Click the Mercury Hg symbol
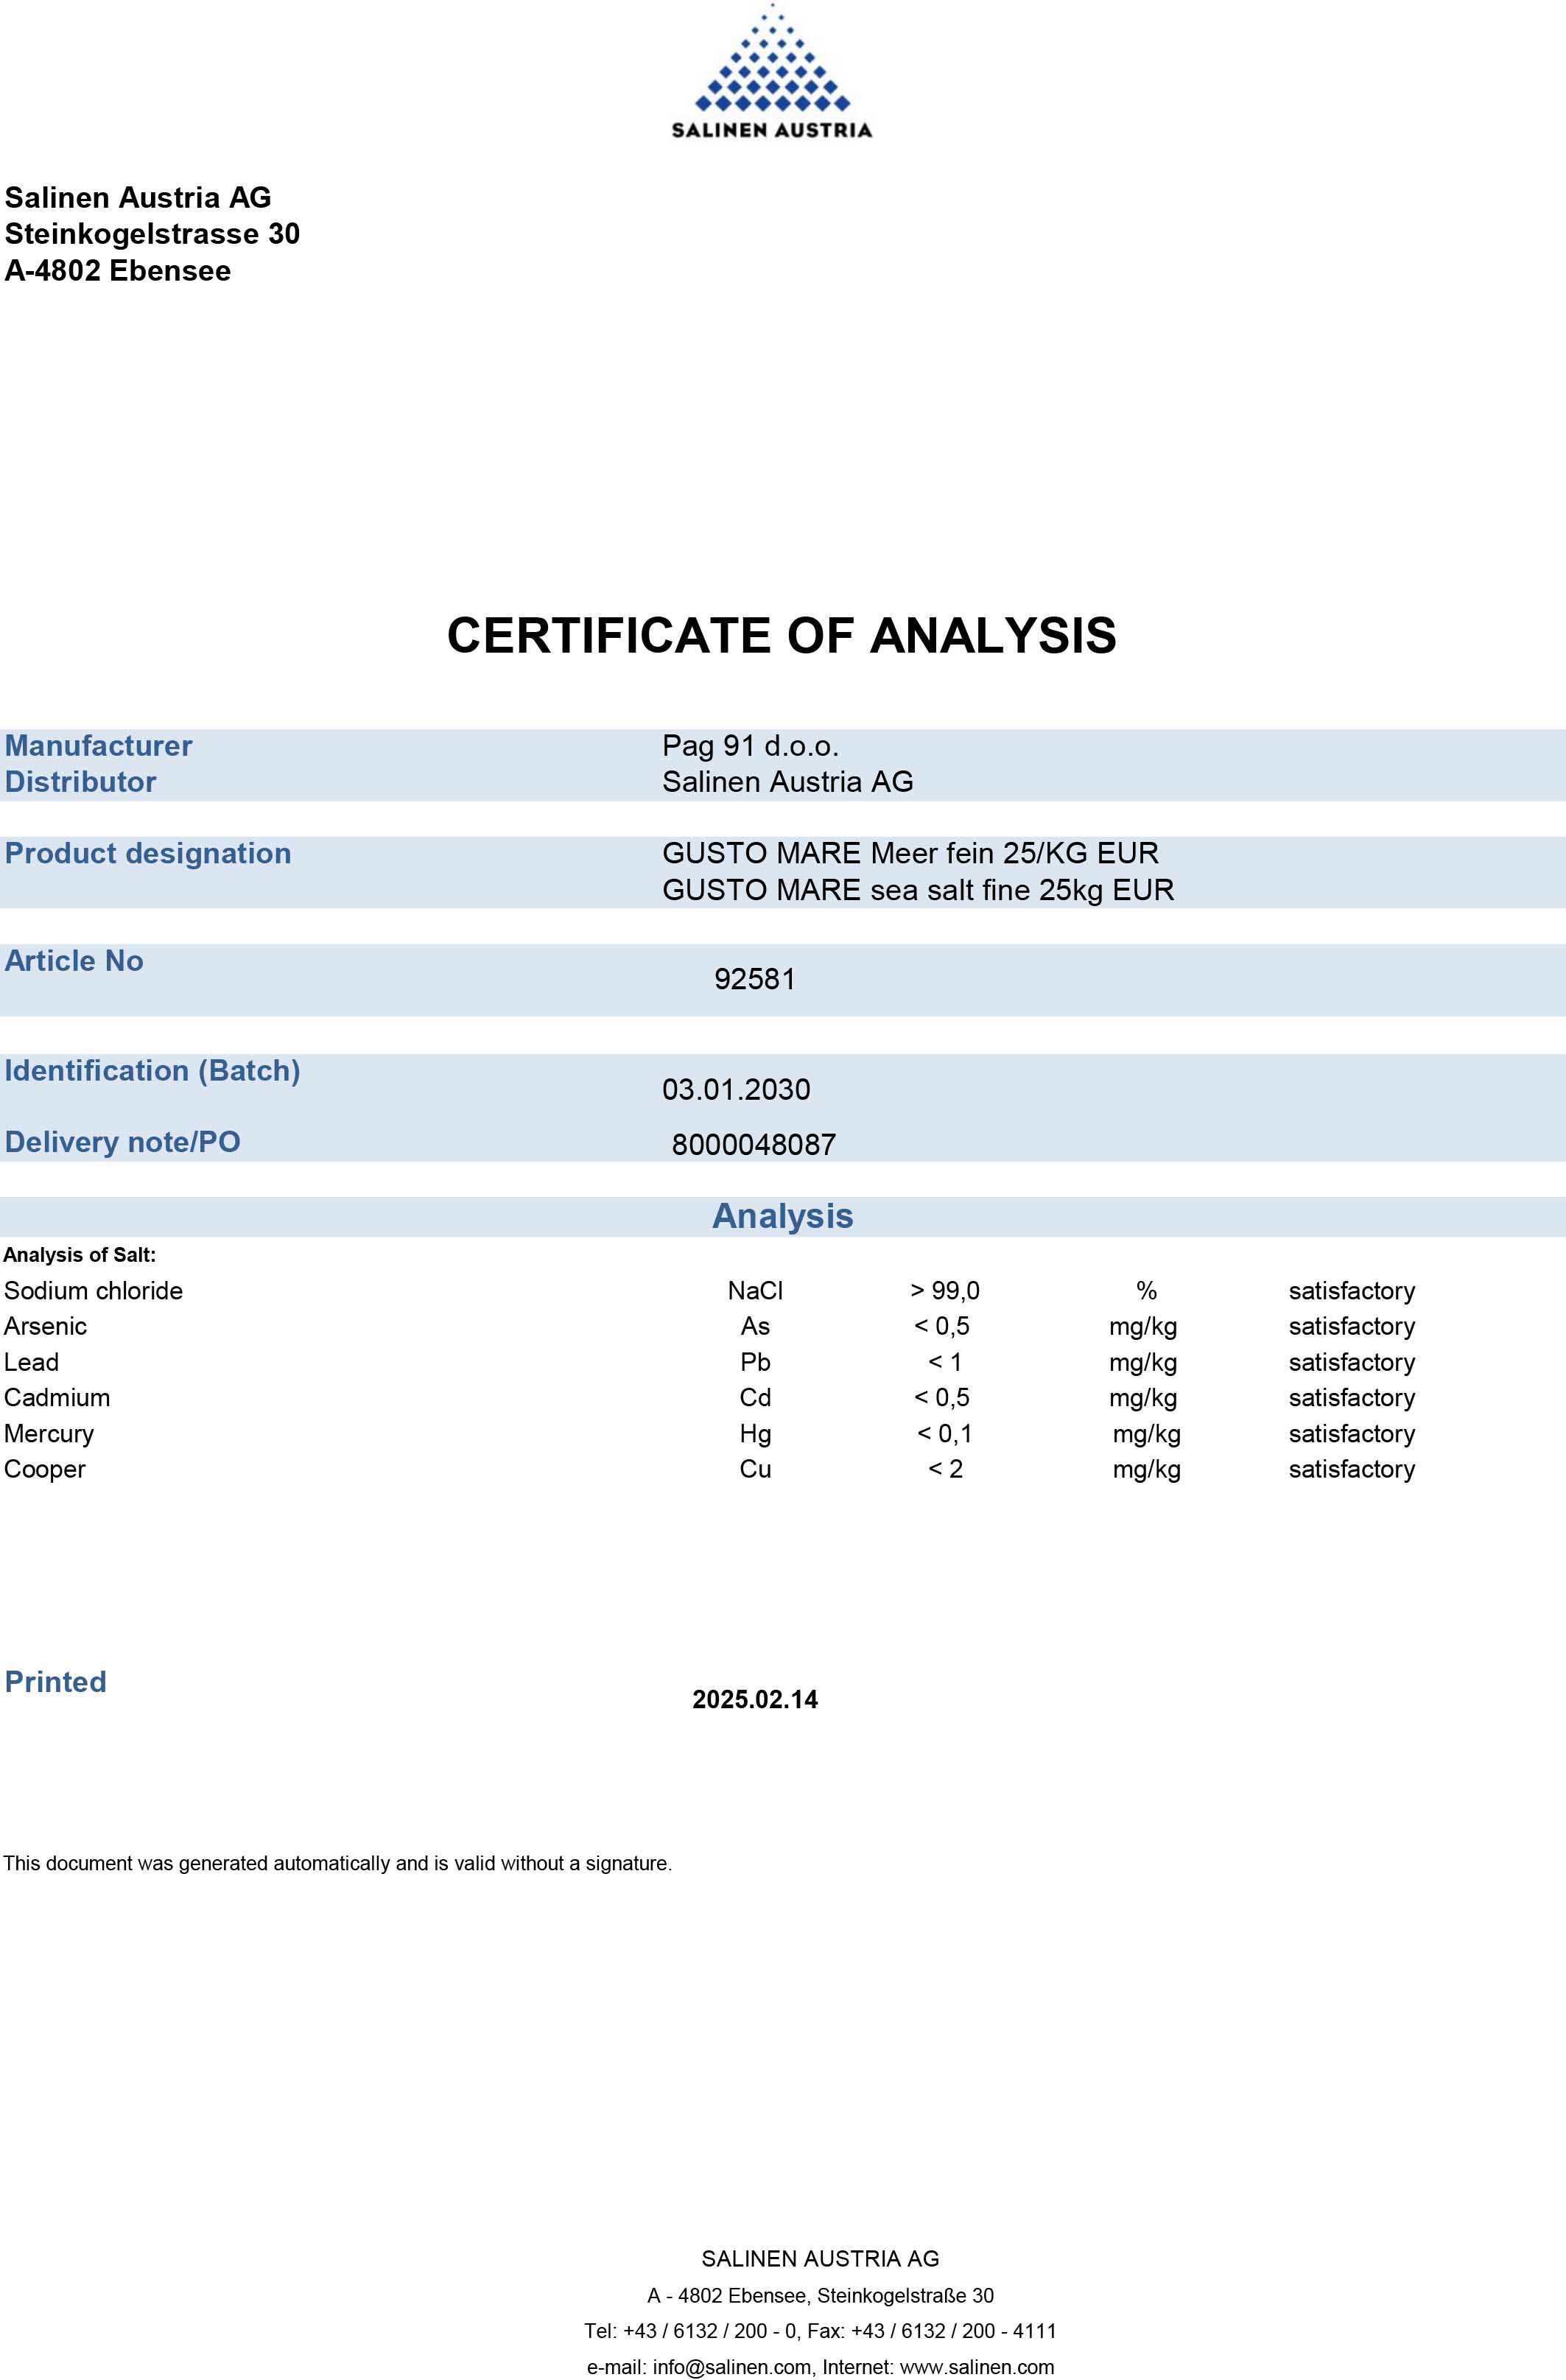This screenshot has height=2380, width=1566. [755, 1434]
